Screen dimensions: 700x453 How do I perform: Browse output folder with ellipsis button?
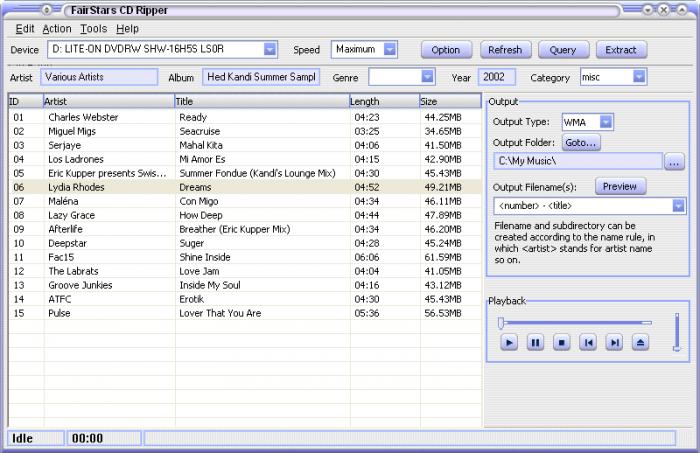[674, 161]
